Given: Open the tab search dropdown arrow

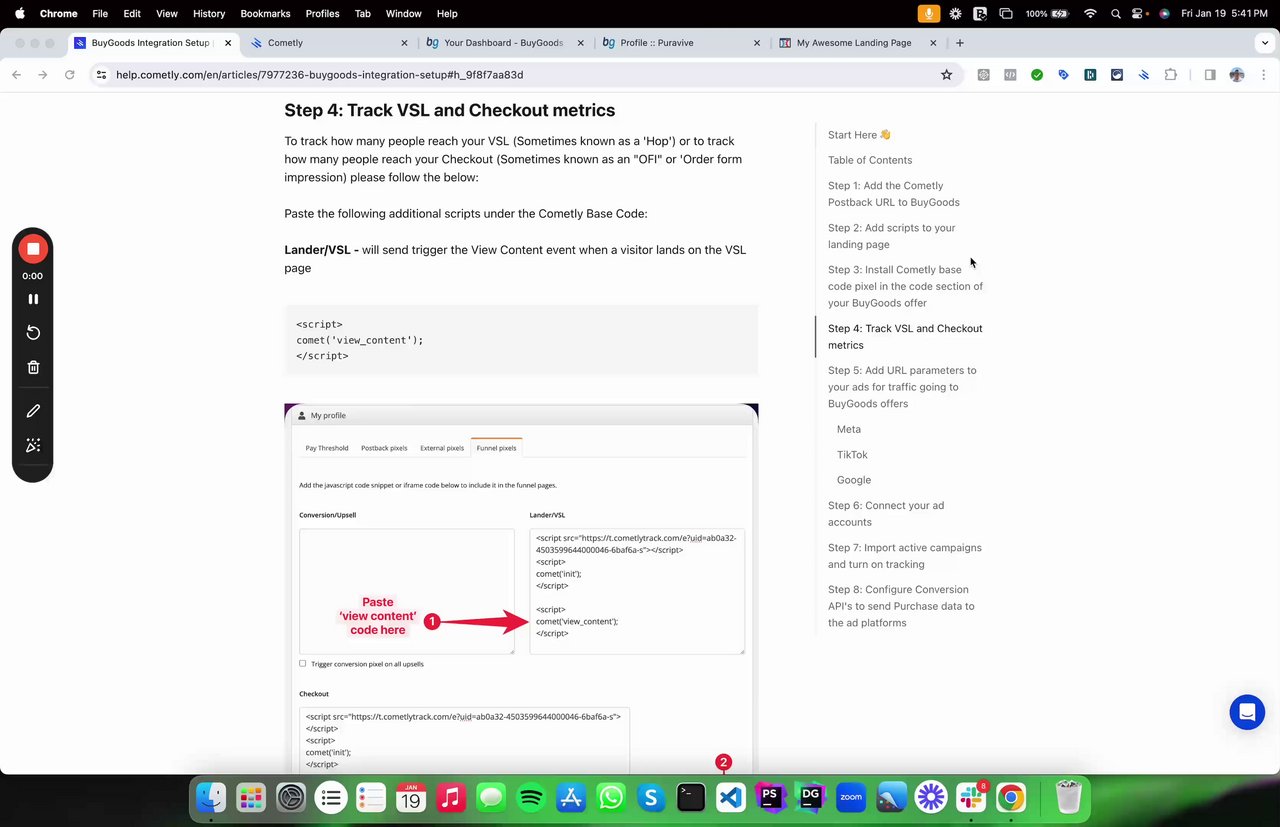Looking at the screenshot, I should 1265,43.
